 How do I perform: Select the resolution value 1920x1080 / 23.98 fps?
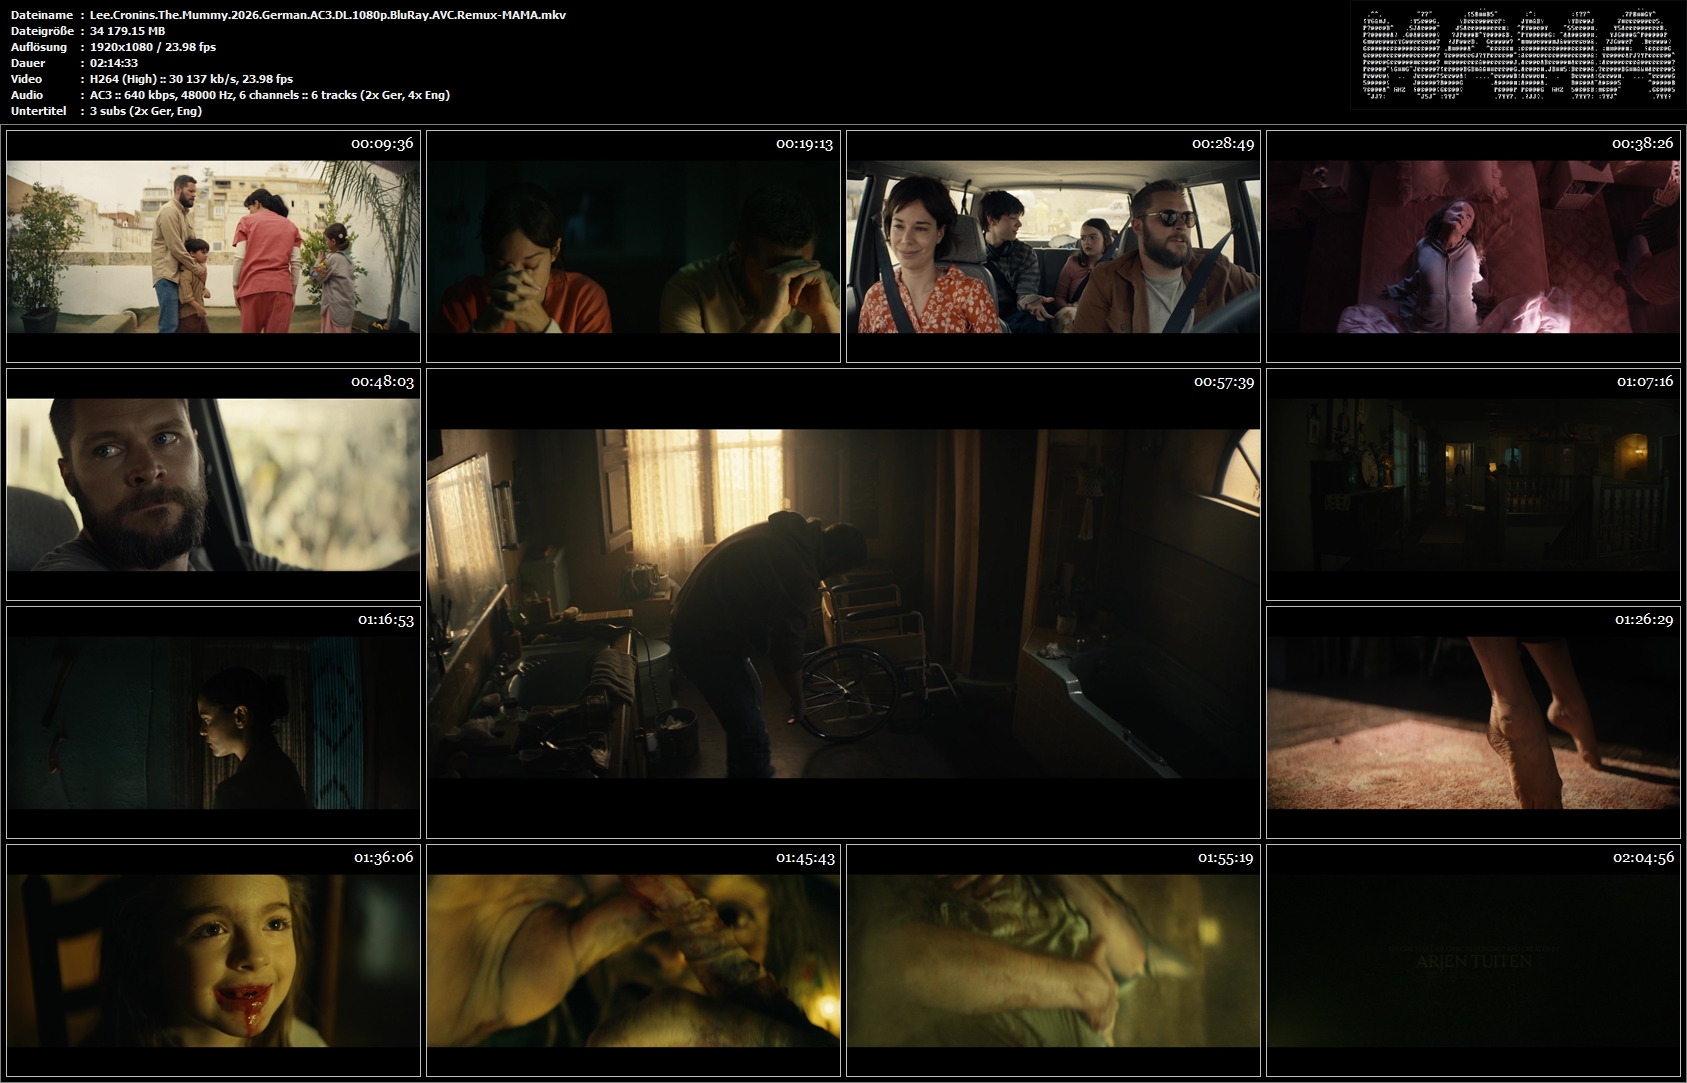point(153,47)
